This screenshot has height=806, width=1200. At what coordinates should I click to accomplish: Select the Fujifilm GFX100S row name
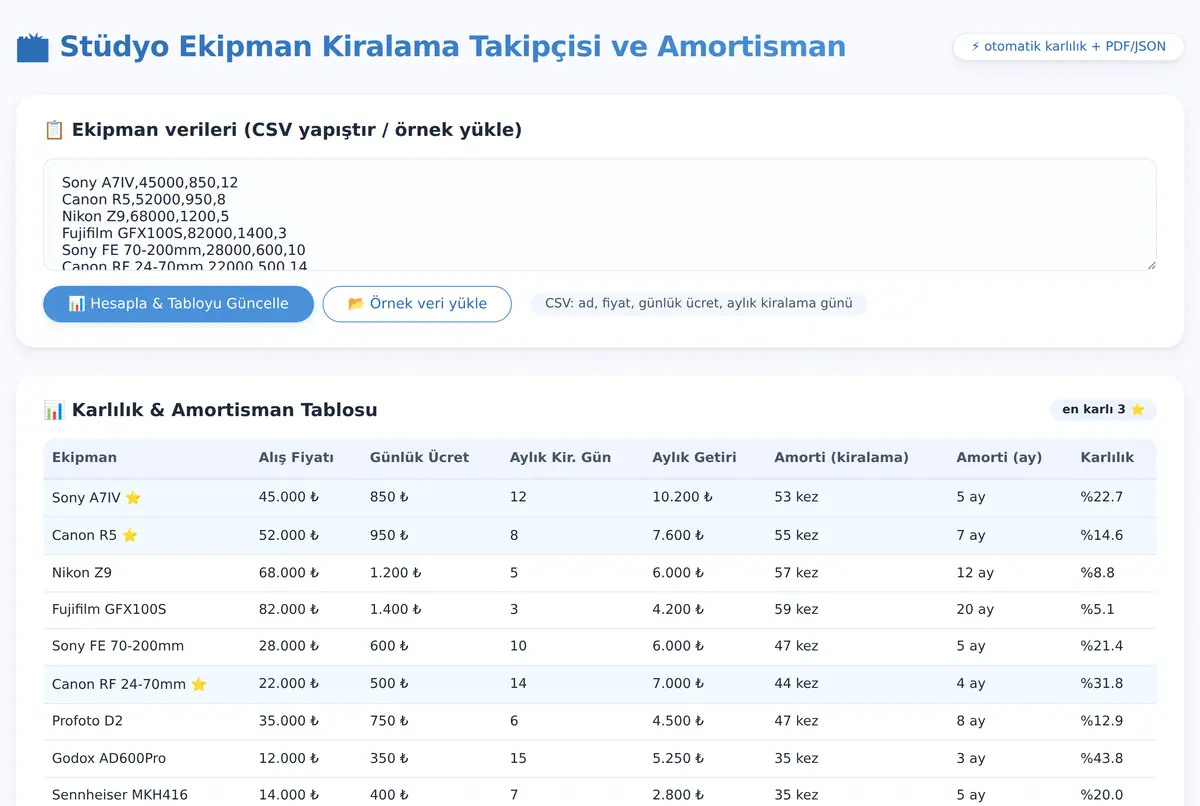[x=109, y=609]
